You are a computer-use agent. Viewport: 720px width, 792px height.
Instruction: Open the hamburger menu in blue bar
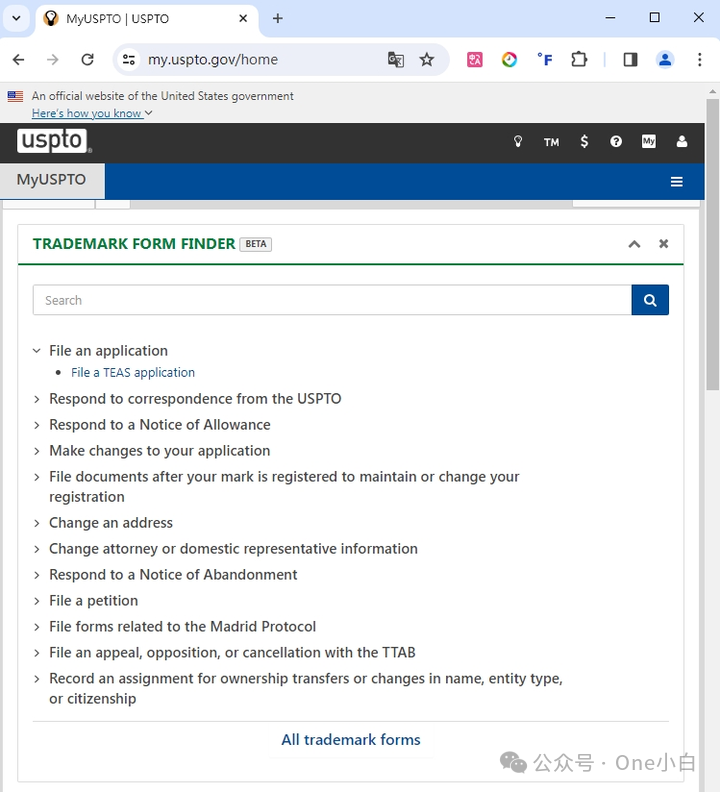click(x=677, y=182)
